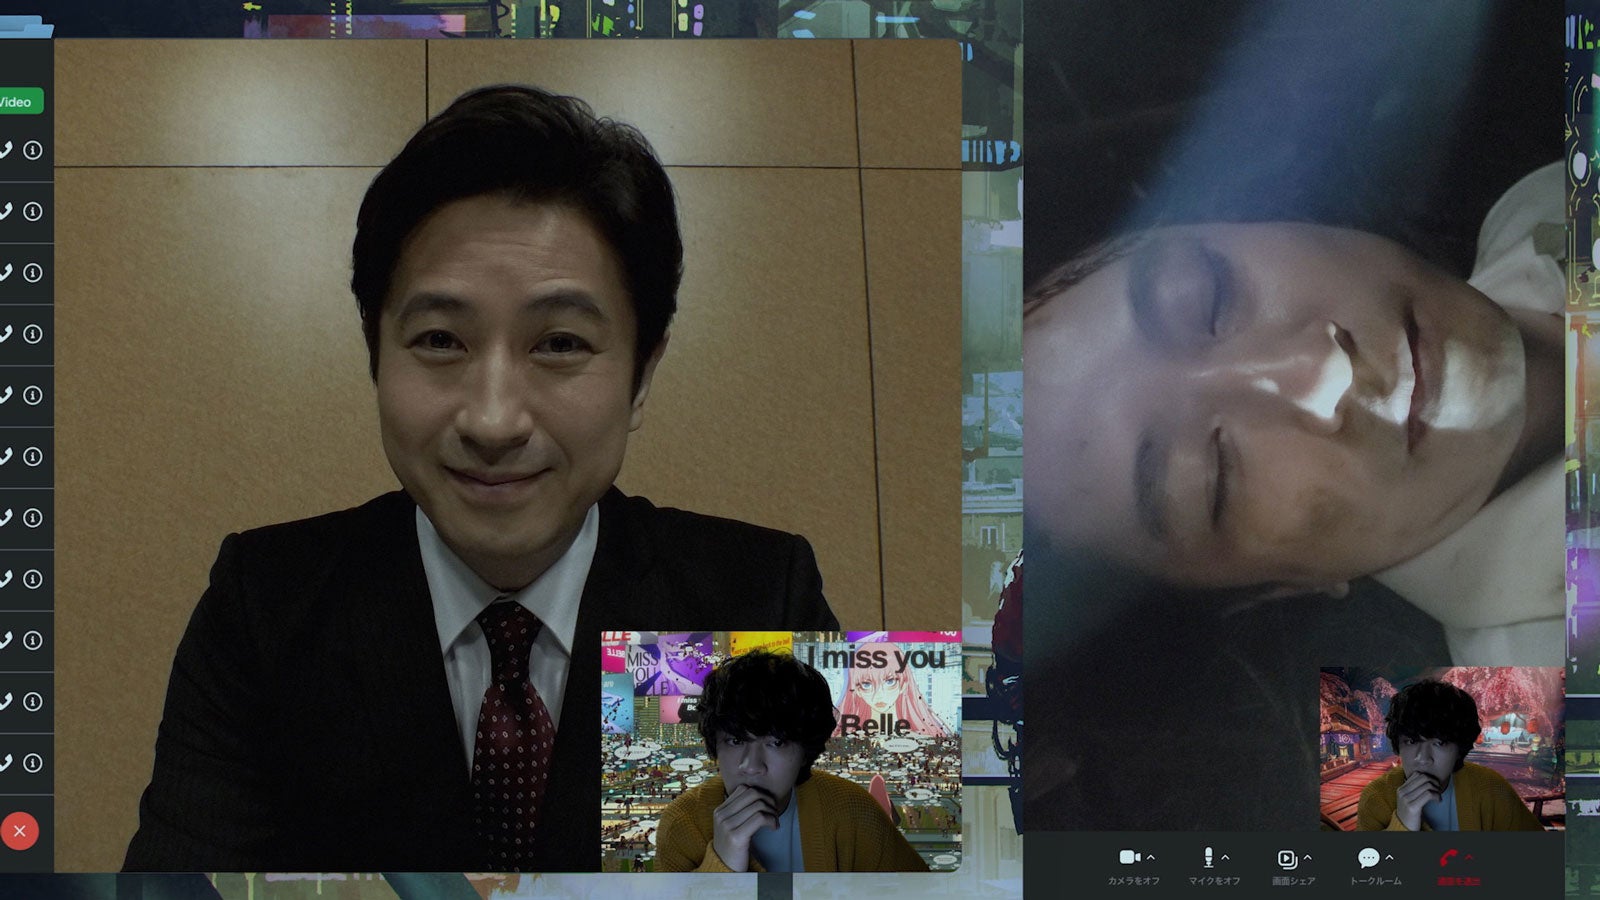Click the red circular X button
The height and width of the screenshot is (900, 1600).
(20, 831)
